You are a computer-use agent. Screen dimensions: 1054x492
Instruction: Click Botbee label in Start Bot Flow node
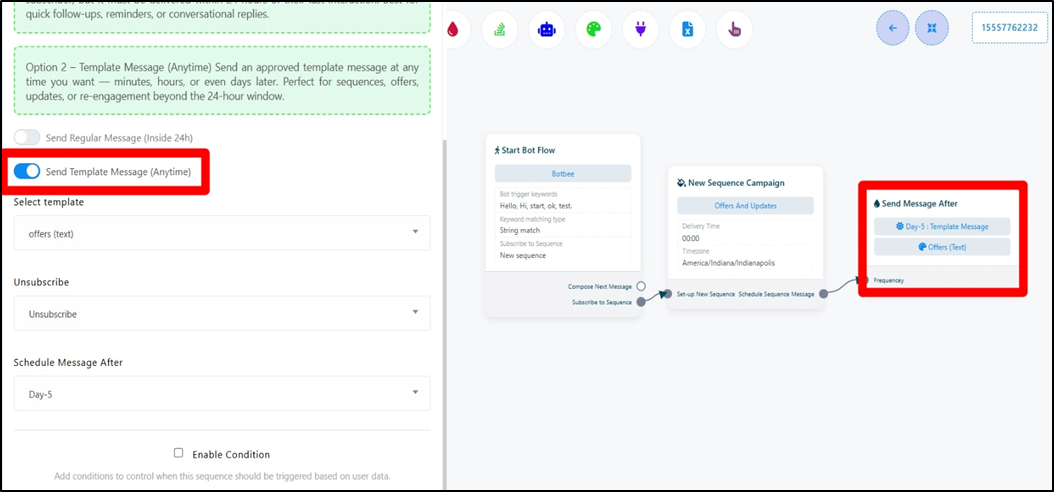tap(563, 173)
